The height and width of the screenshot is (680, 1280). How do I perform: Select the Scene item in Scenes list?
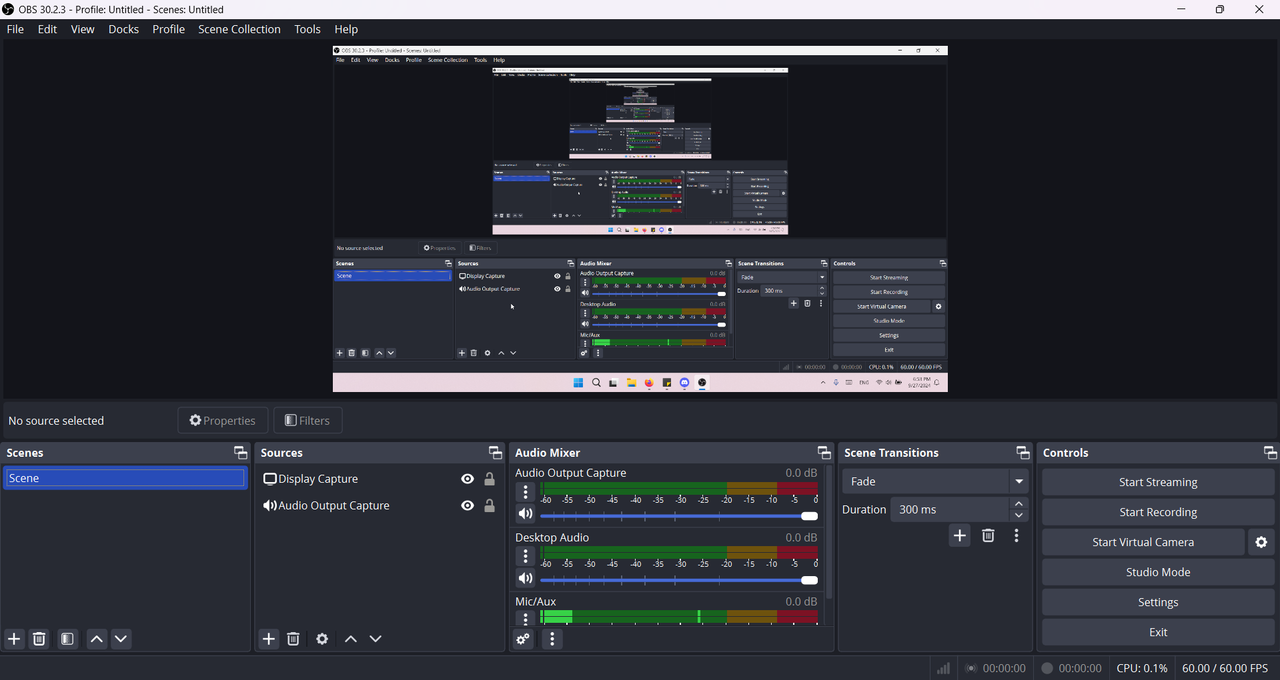click(125, 478)
